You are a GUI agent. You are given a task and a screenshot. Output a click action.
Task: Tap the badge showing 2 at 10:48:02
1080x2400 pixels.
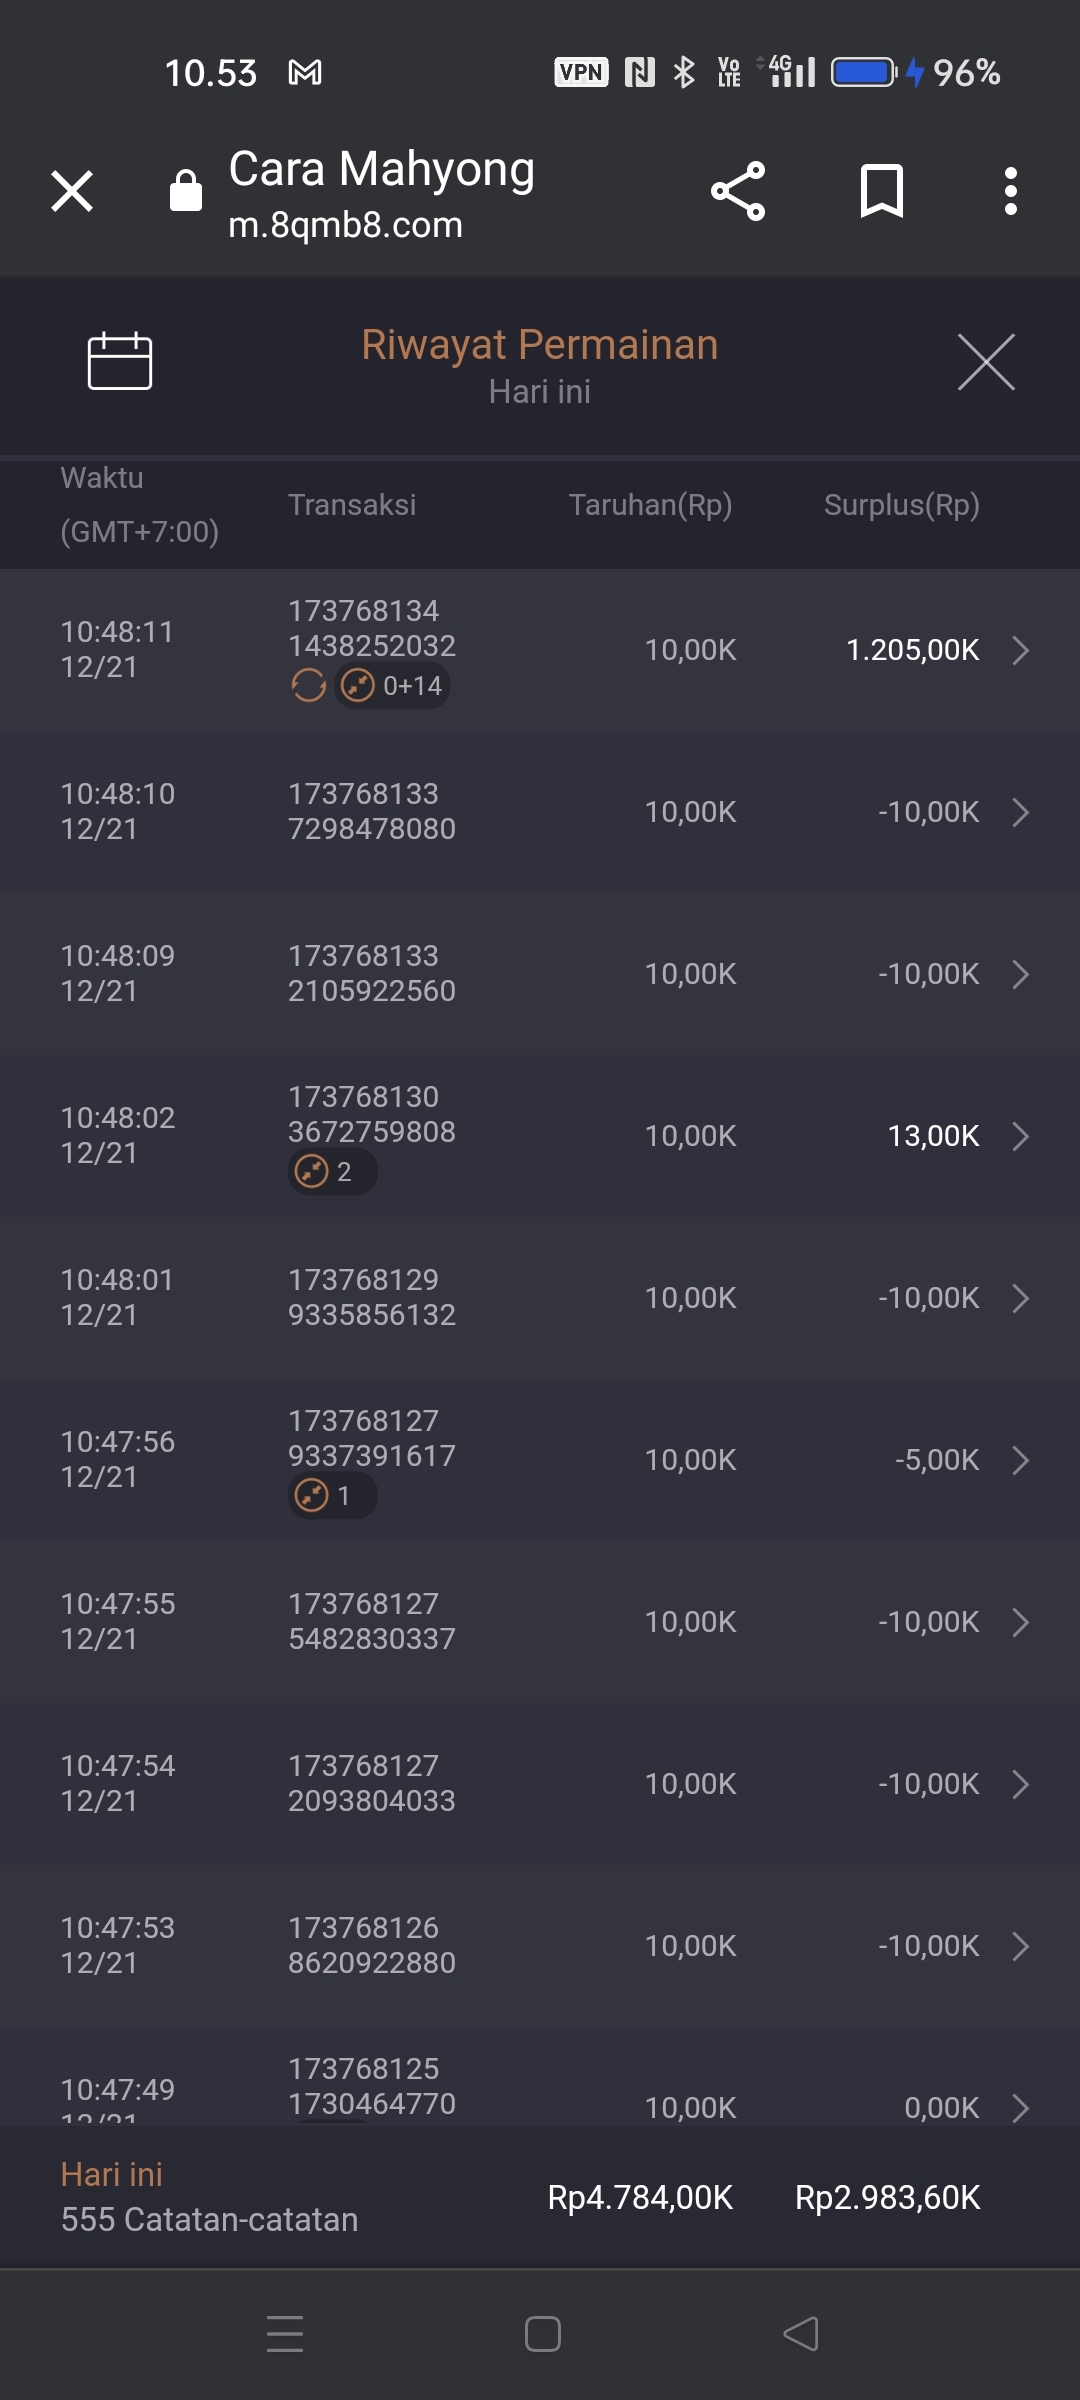[x=332, y=1172]
